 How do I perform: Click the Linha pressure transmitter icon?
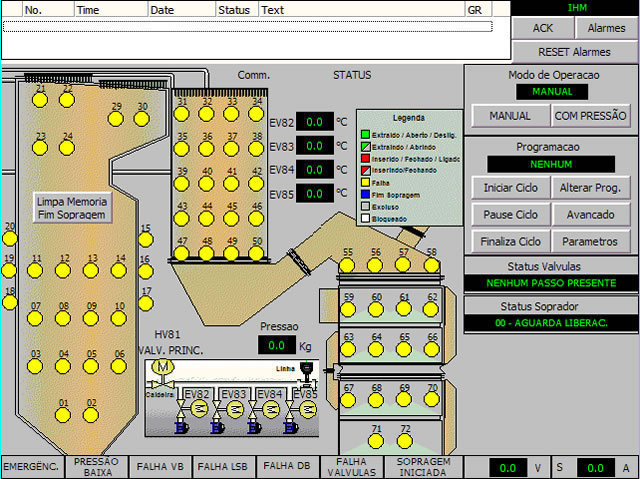(306, 373)
